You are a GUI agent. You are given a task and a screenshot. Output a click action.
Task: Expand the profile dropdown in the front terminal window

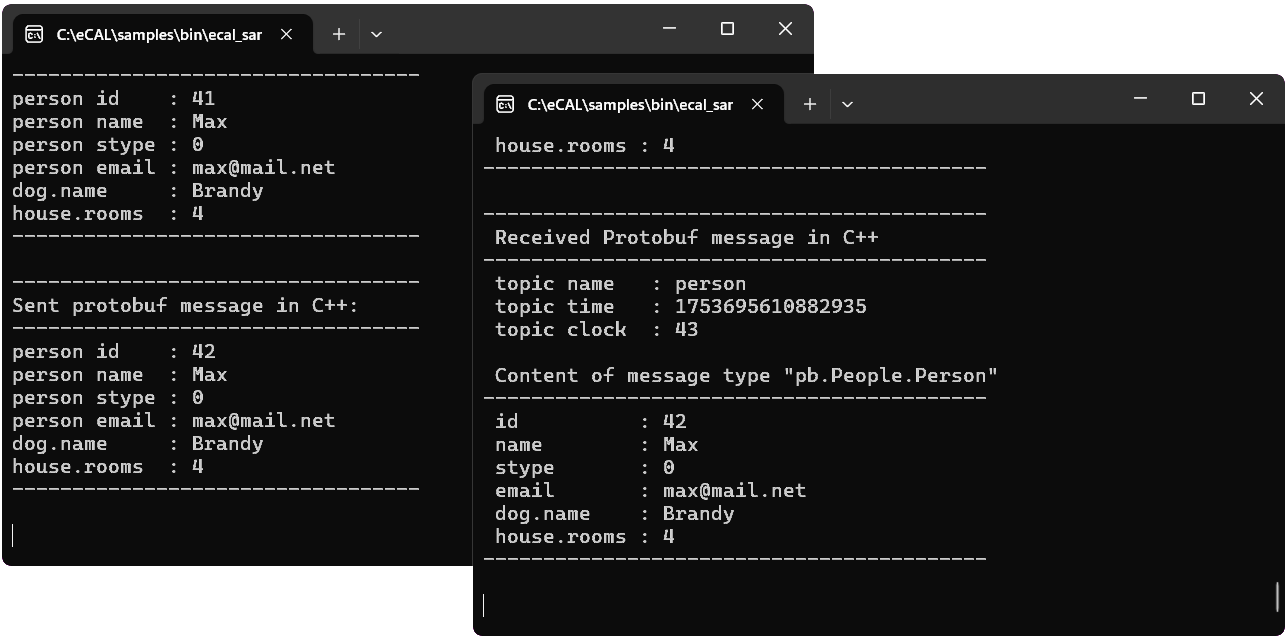tap(847, 104)
